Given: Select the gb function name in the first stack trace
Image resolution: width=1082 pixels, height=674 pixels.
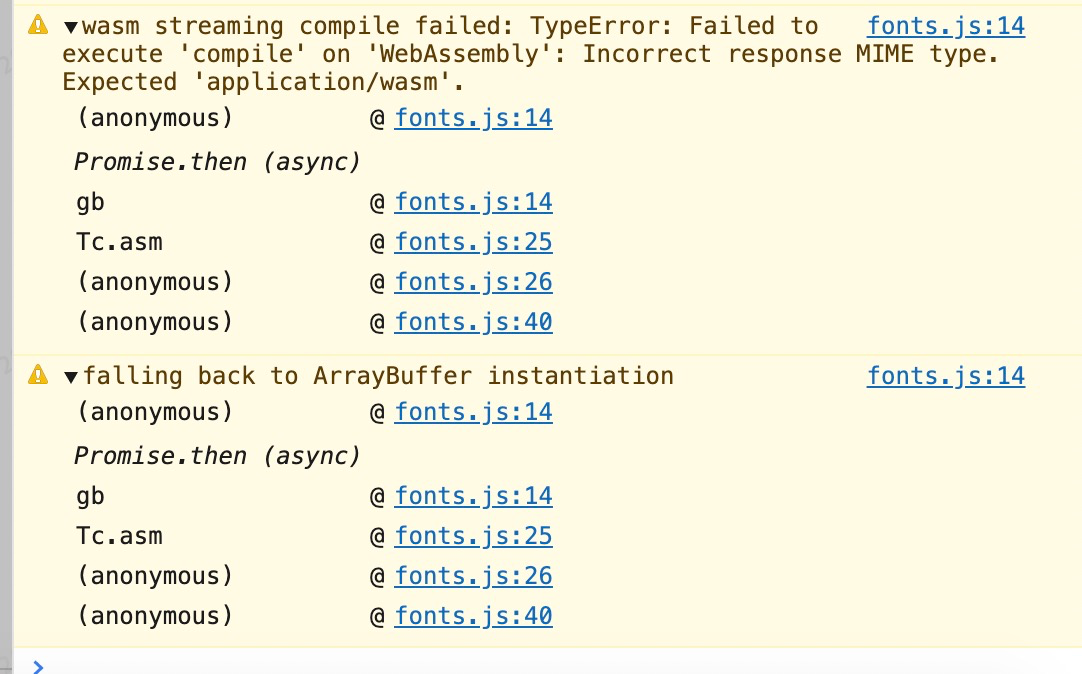Looking at the screenshot, I should point(90,201).
